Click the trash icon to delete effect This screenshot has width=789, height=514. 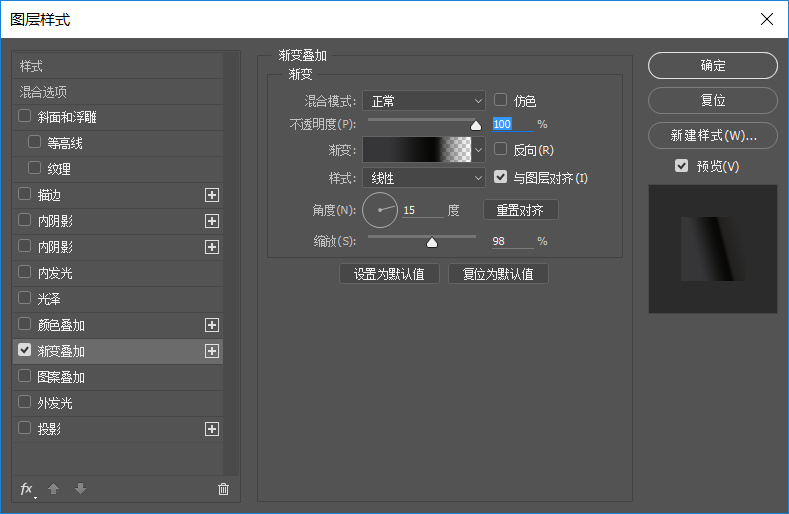223,489
